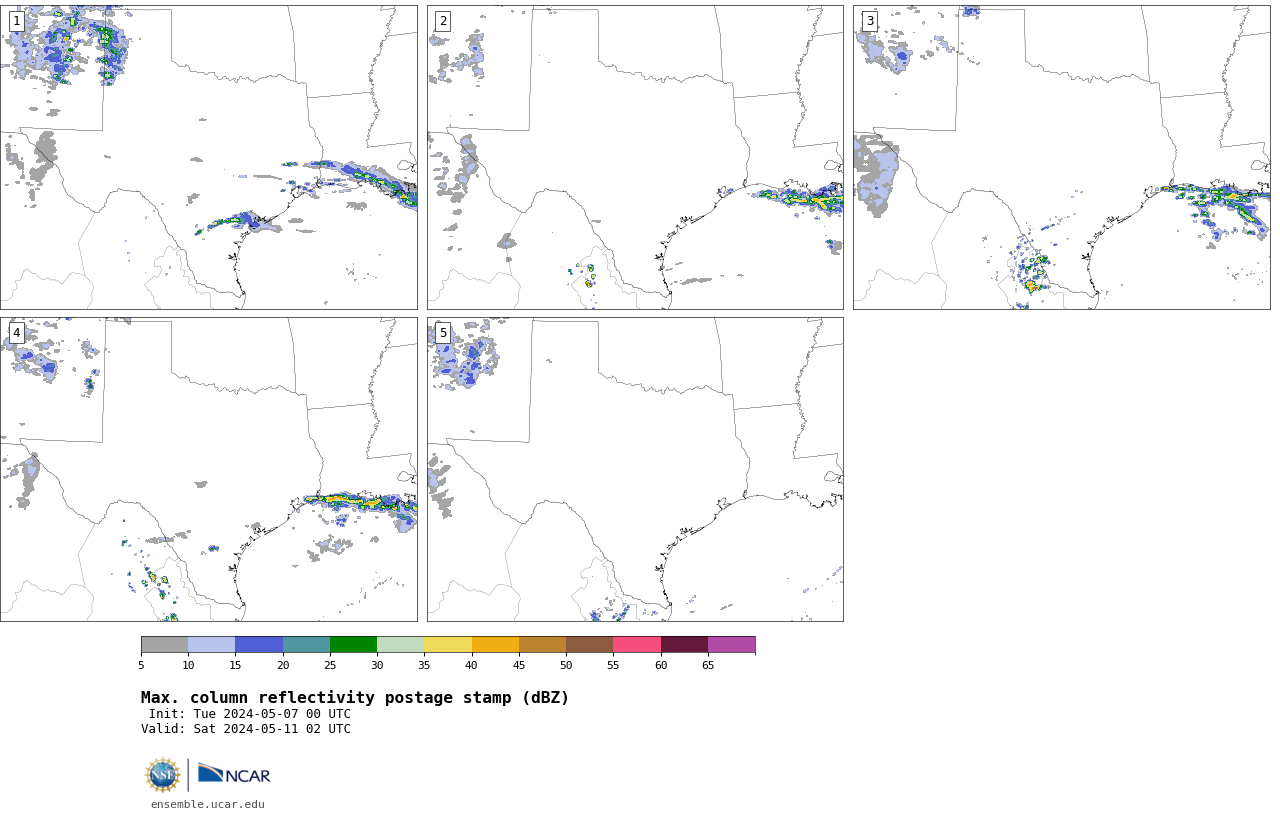Click the orange 40-45 dBZ swatch

495,644
